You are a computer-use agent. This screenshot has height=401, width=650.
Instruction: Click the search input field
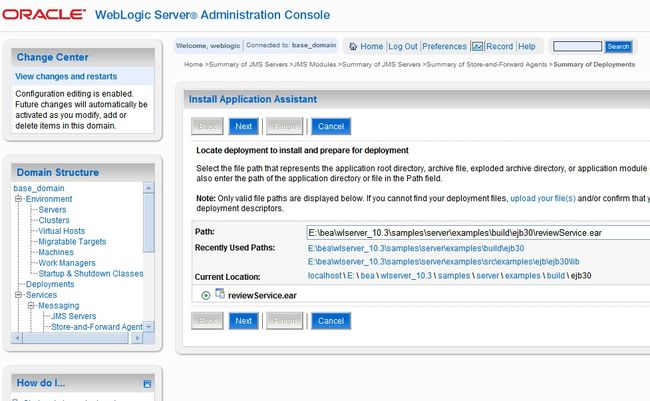click(577, 46)
